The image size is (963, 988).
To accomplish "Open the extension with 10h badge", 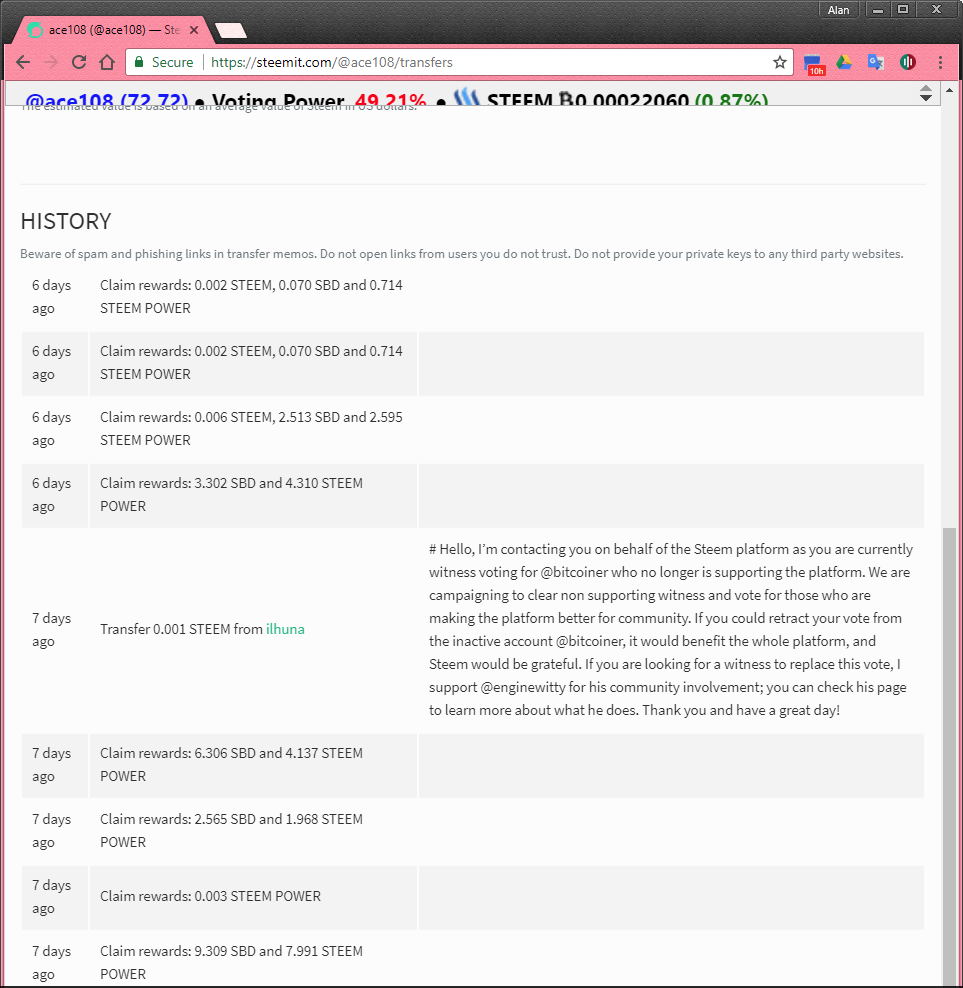I will click(x=814, y=64).
